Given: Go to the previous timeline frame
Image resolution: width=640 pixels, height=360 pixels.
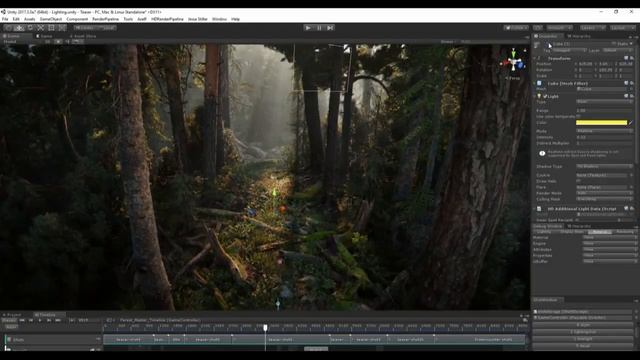Looking at the screenshot, I should tap(31, 320).
